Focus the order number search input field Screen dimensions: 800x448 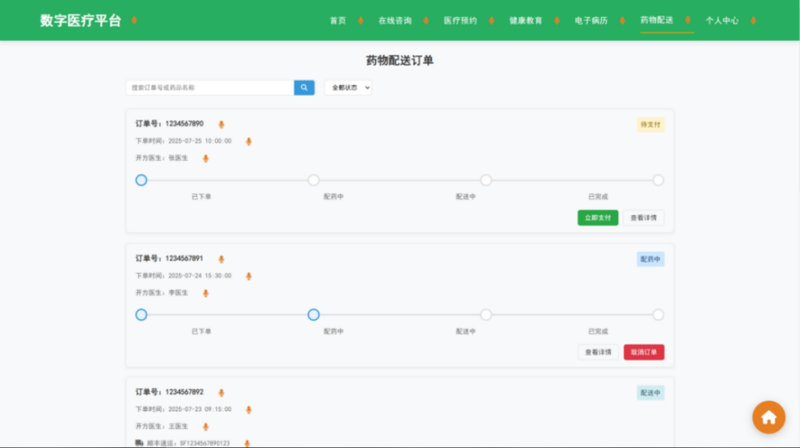coord(210,88)
